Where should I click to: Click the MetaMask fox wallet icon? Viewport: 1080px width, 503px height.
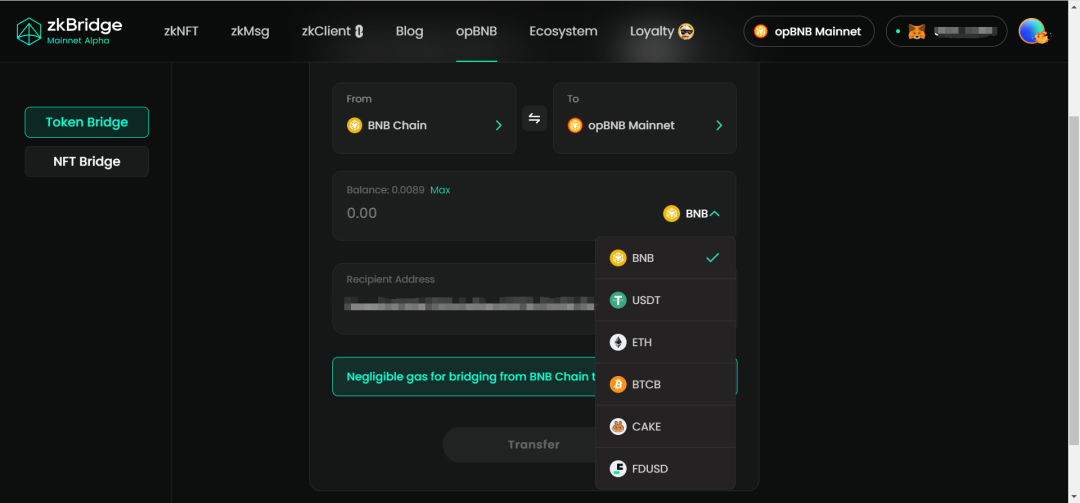pos(917,32)
